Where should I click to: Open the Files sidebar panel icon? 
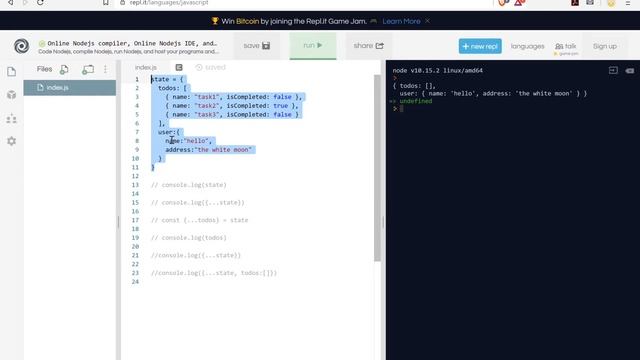click(x=11, y=72)
